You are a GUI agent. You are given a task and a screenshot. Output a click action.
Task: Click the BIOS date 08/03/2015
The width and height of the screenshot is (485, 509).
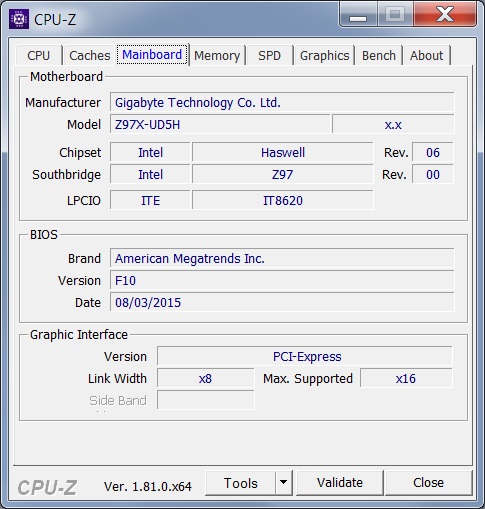[282, 302]
